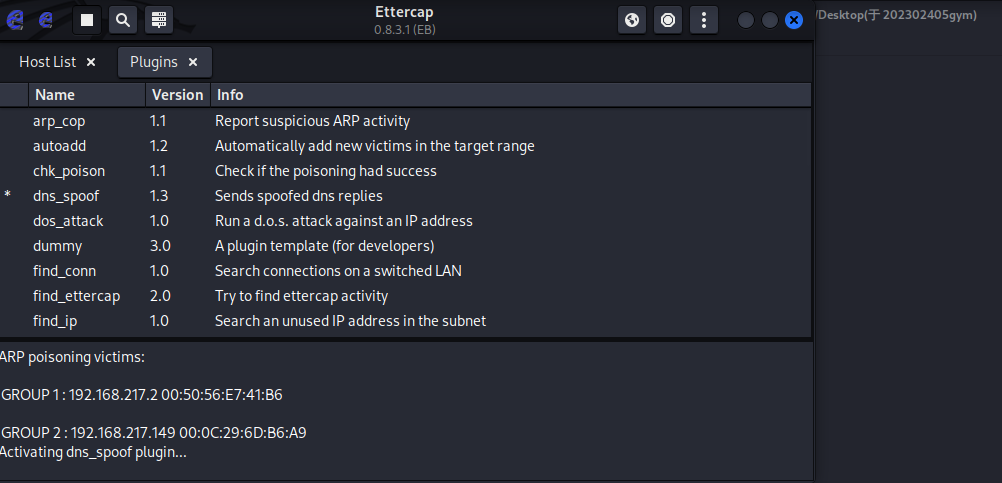This screenshot has height=483, width=1002.
Task: Click the Info column header
Action: 230,95
